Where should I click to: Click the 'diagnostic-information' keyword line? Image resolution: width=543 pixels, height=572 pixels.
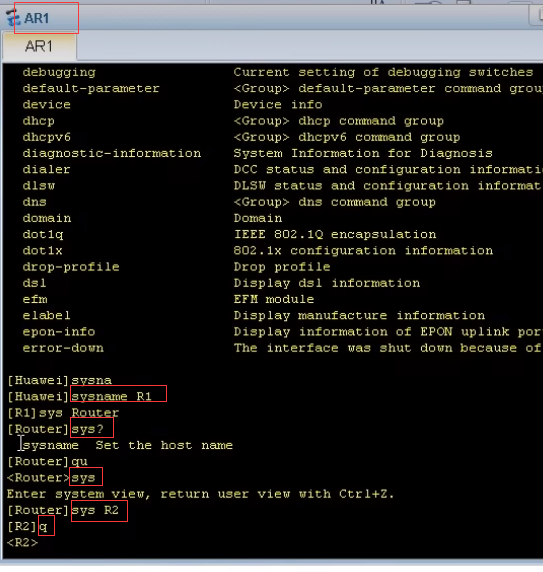coord(112,153)
